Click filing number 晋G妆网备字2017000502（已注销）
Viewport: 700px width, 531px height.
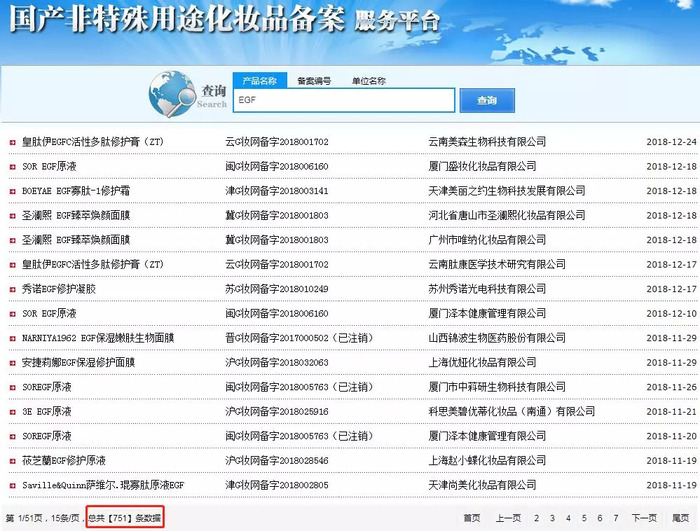click(299, 338)
